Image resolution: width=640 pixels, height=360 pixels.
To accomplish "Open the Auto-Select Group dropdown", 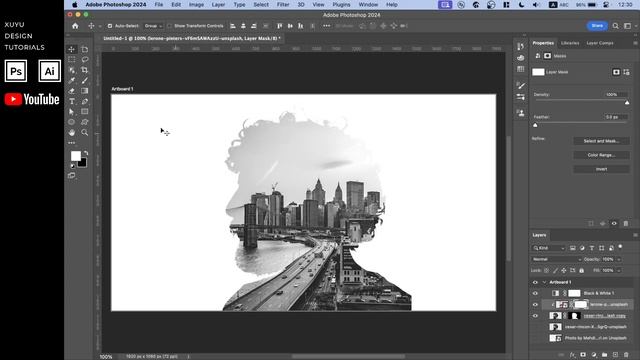I will point(153,26).
